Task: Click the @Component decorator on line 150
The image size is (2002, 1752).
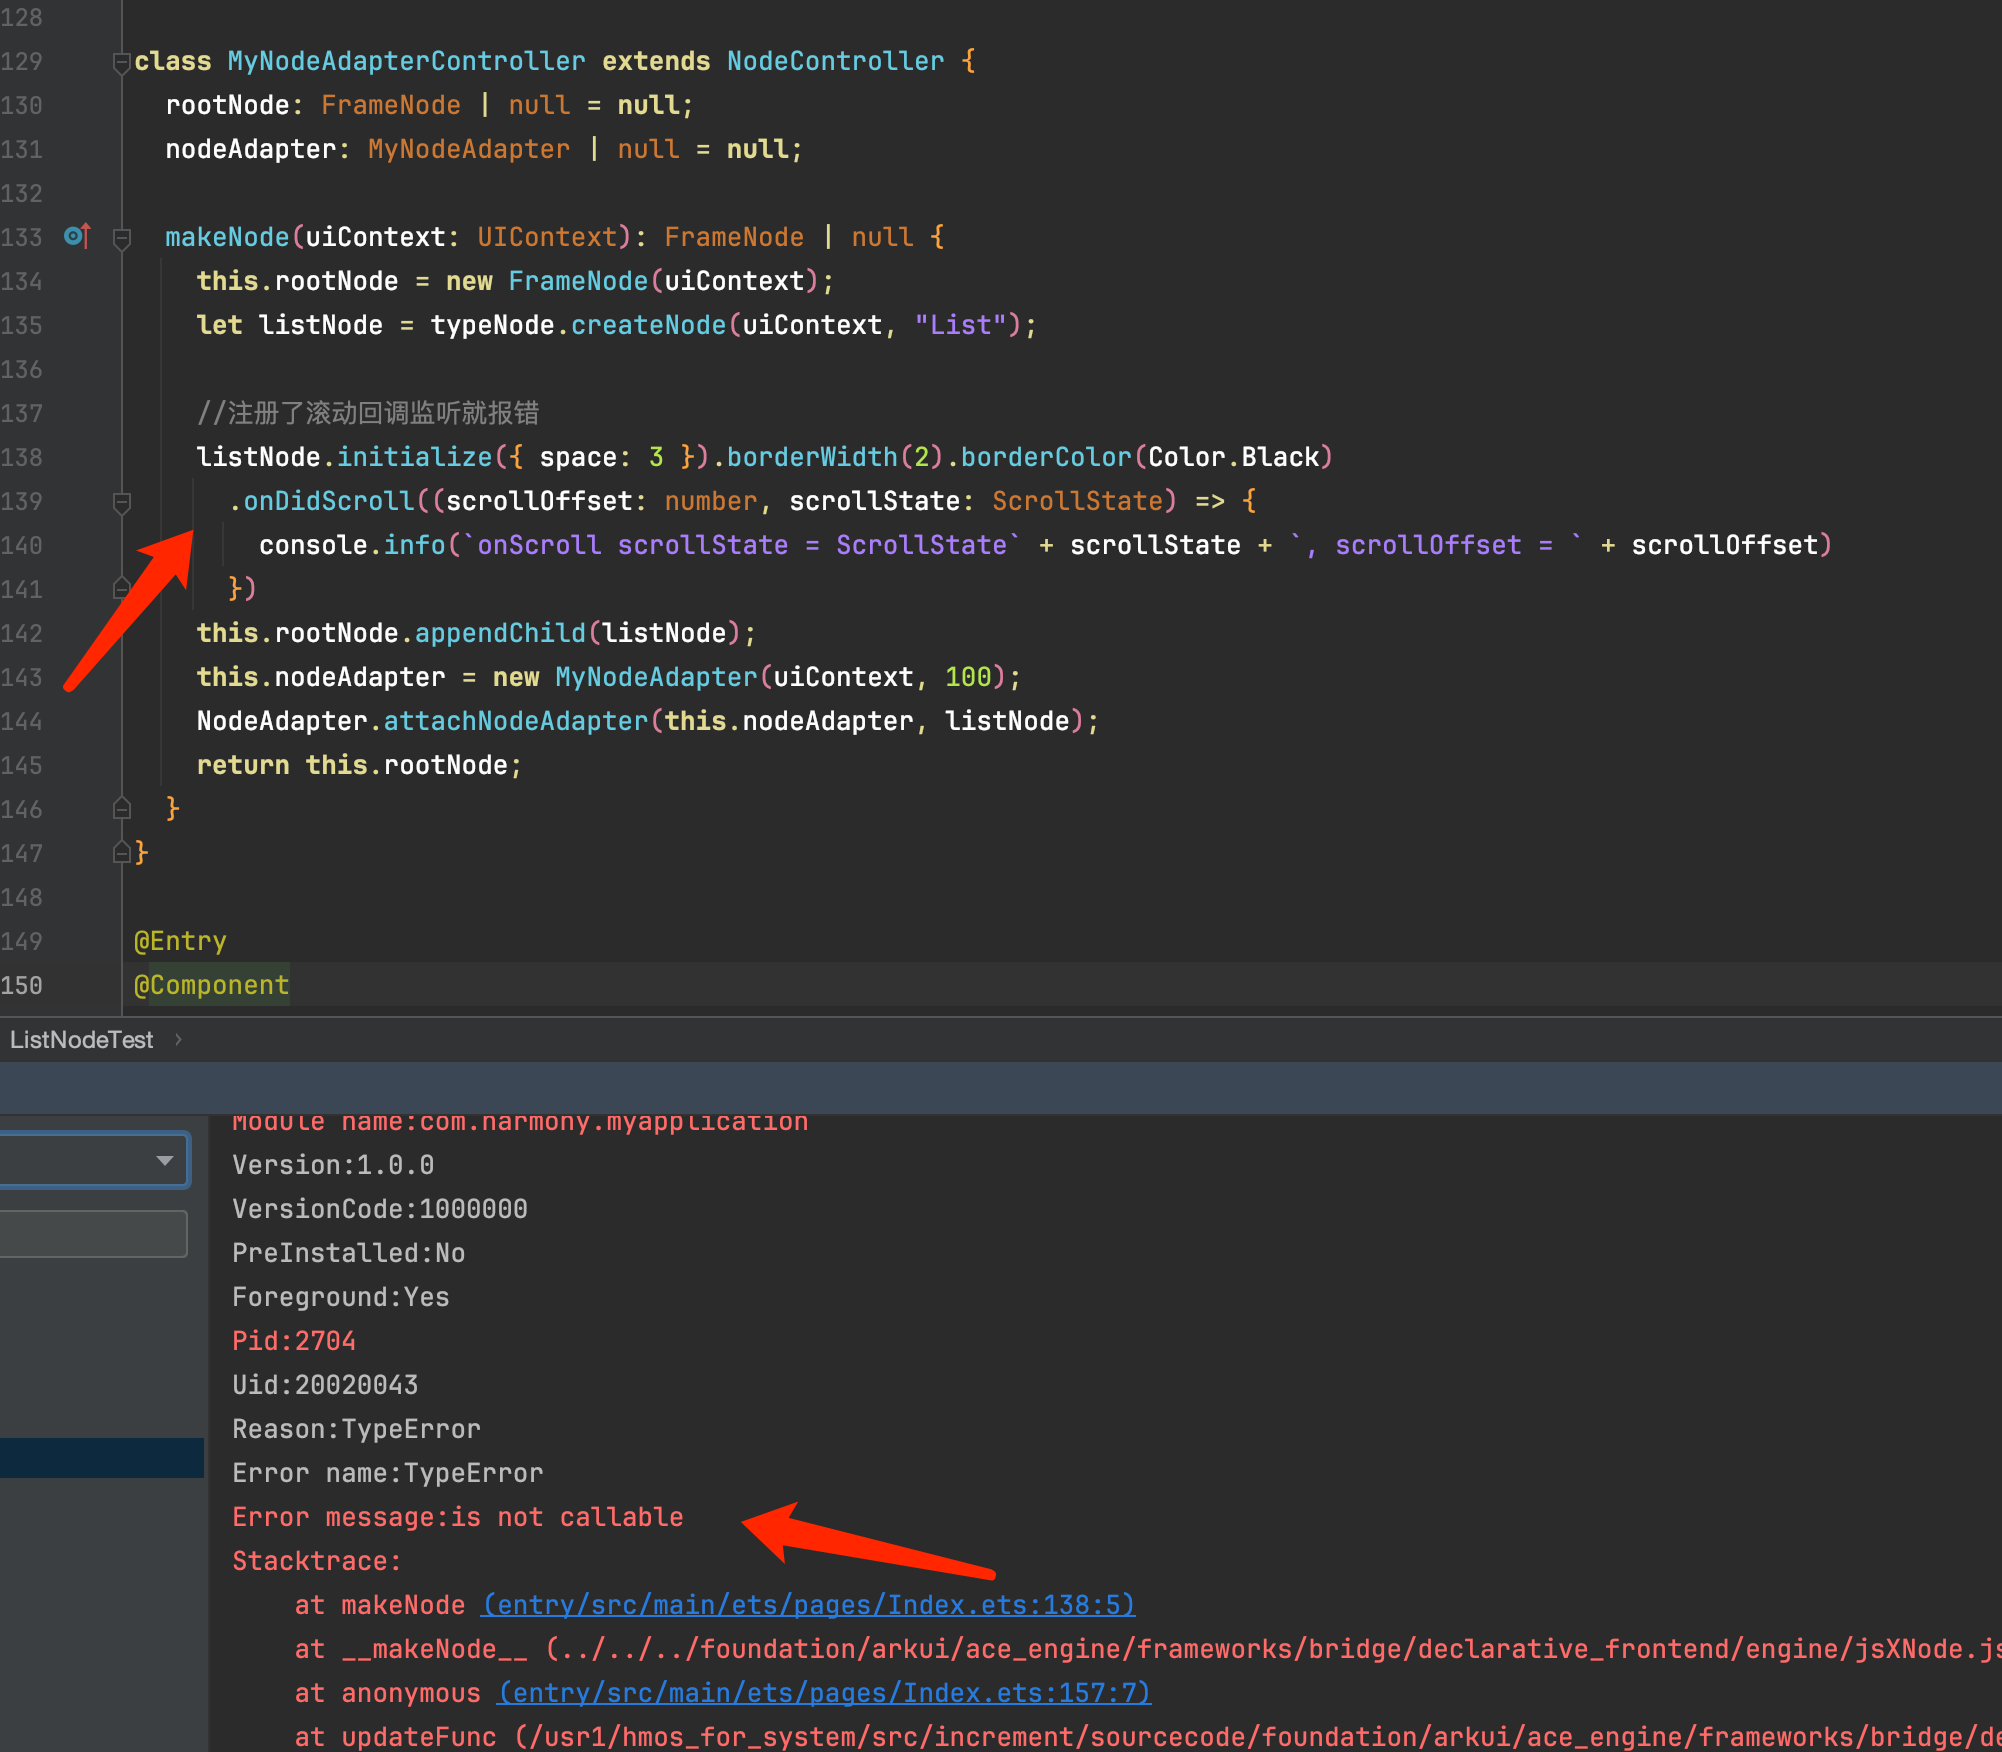Action: point(211,985)
